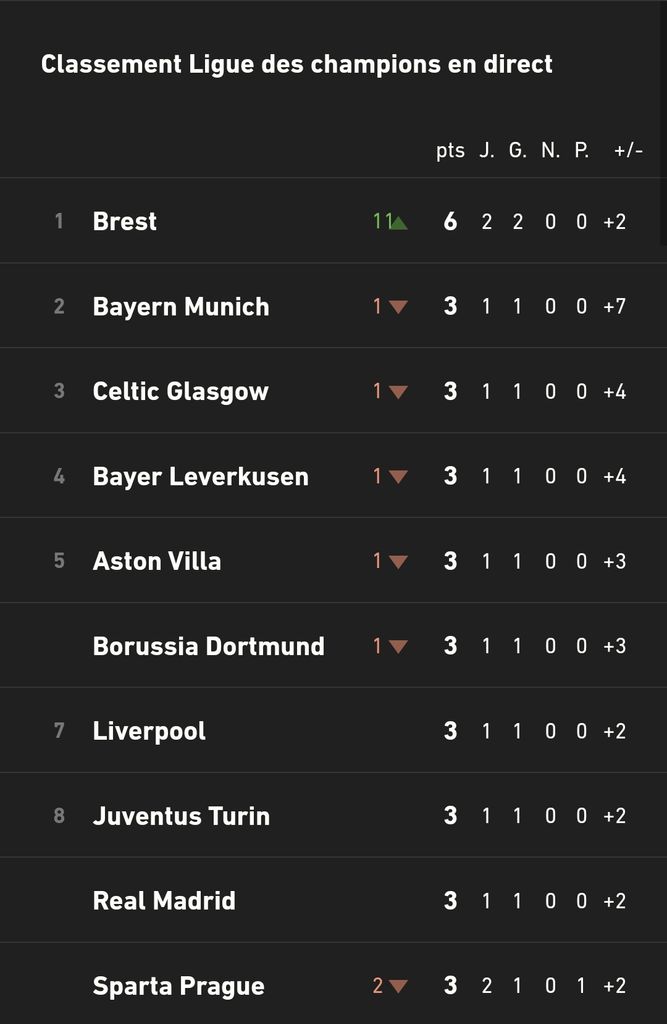Click the 'N.' draws column header
Image resolution: width=667 pixels, height=1024 pixels.
[550, 151]
